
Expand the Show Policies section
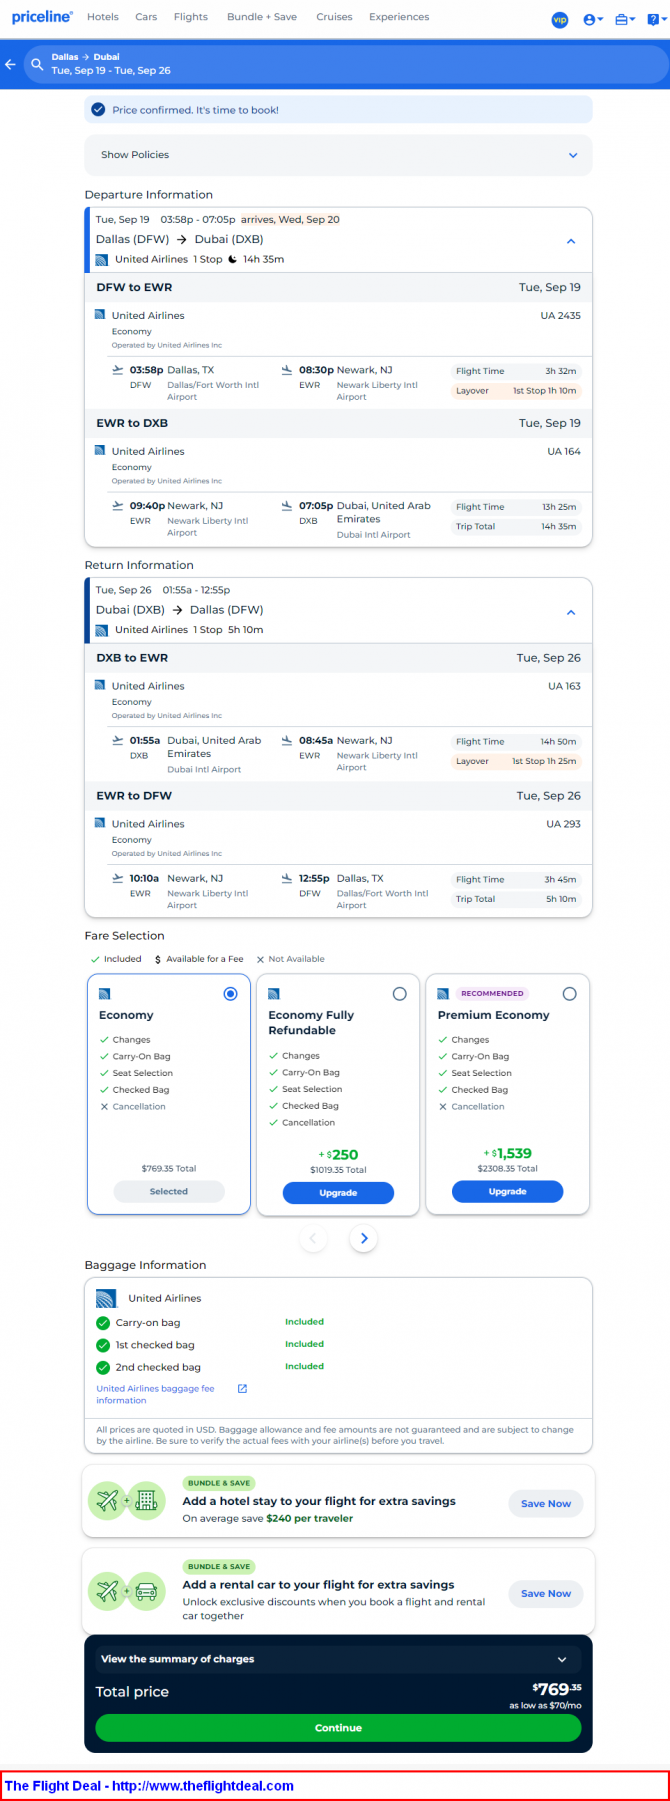tap(338, 155)
